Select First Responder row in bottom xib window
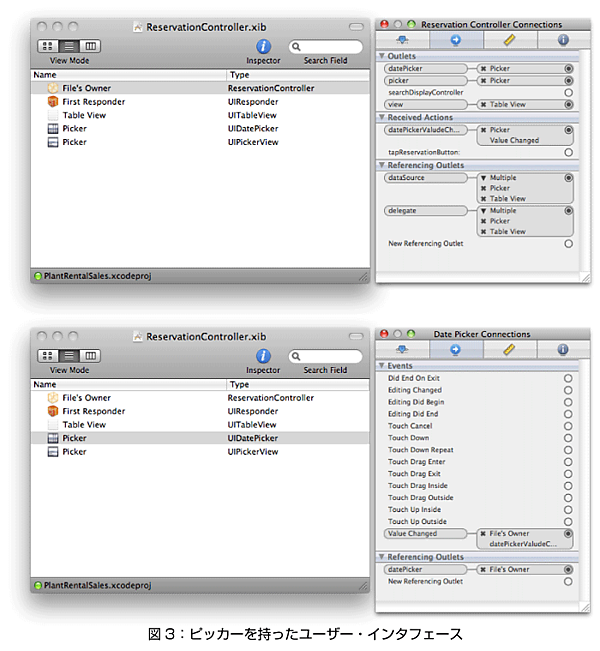Viewport: 600px width, 651px height. pos(200,411)
